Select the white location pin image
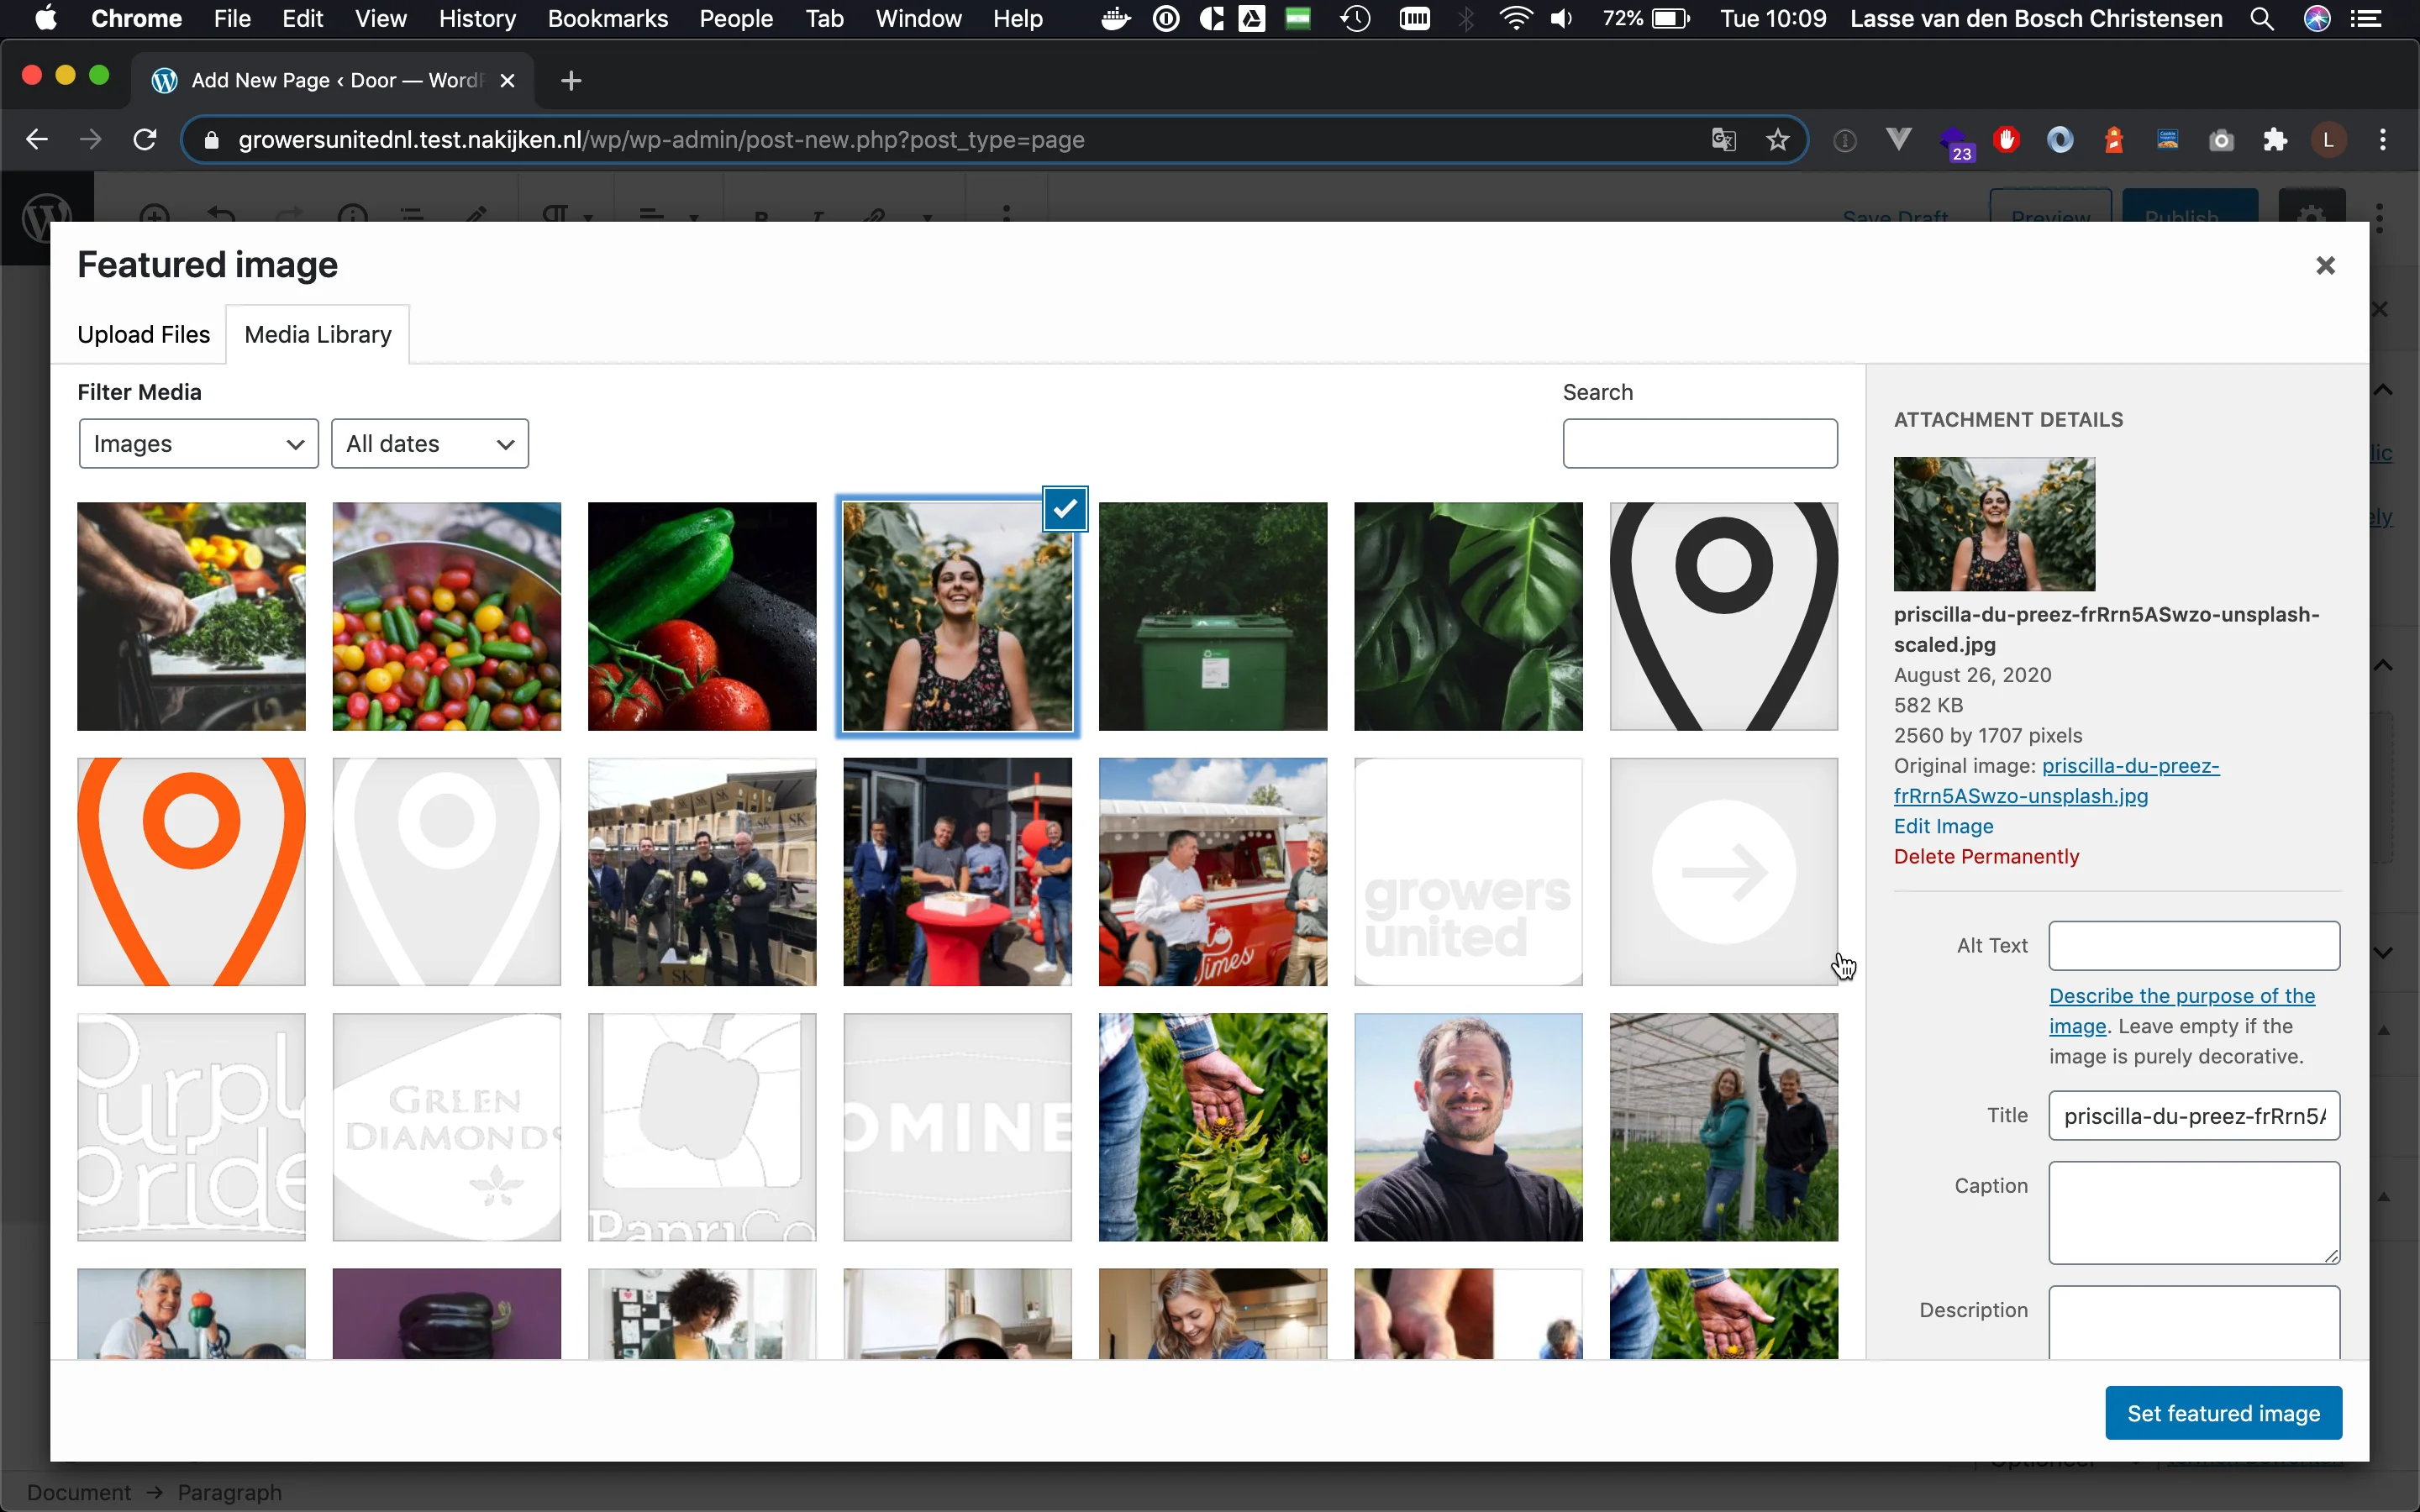The height and width of the screenshot is (1512, 2420). (447, 872)
